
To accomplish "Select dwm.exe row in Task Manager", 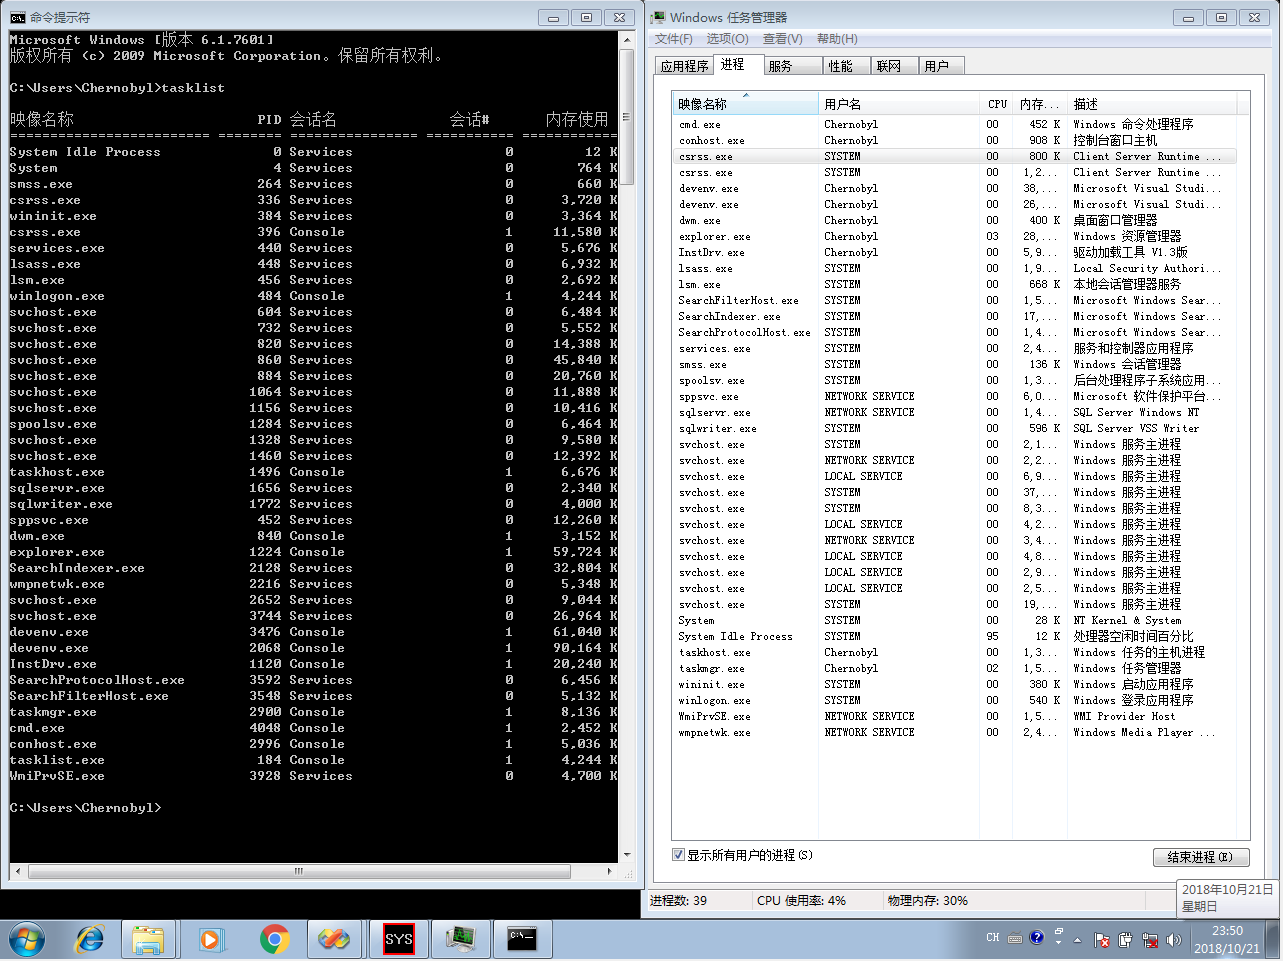I will coord(957,220).
